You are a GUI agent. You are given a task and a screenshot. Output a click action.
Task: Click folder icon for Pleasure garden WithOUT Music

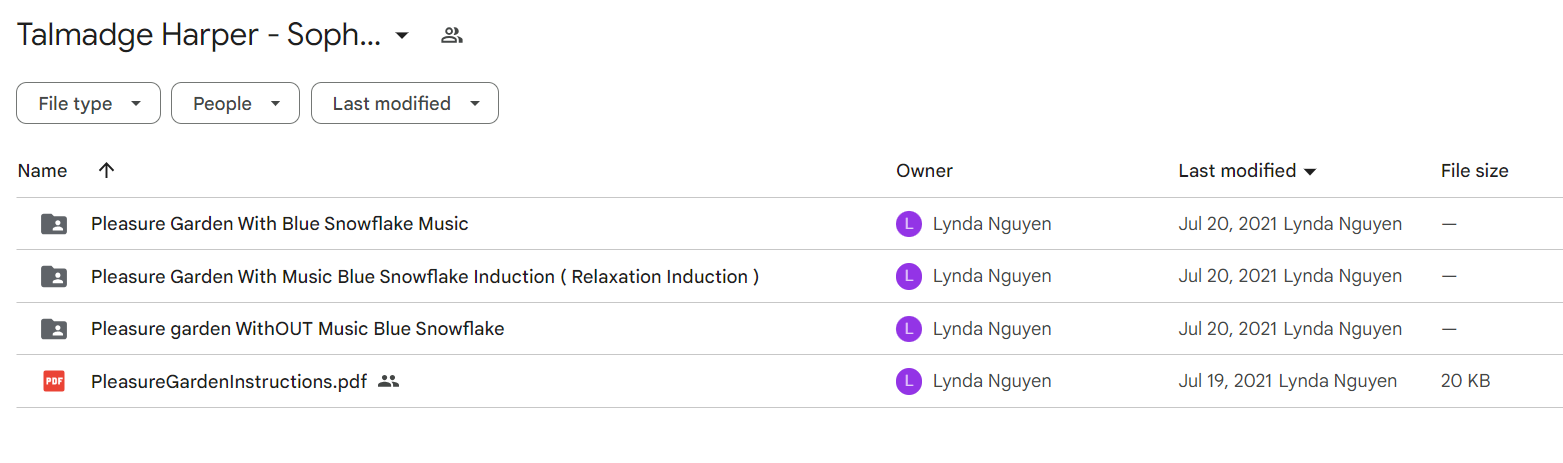(x=54, y=328)
